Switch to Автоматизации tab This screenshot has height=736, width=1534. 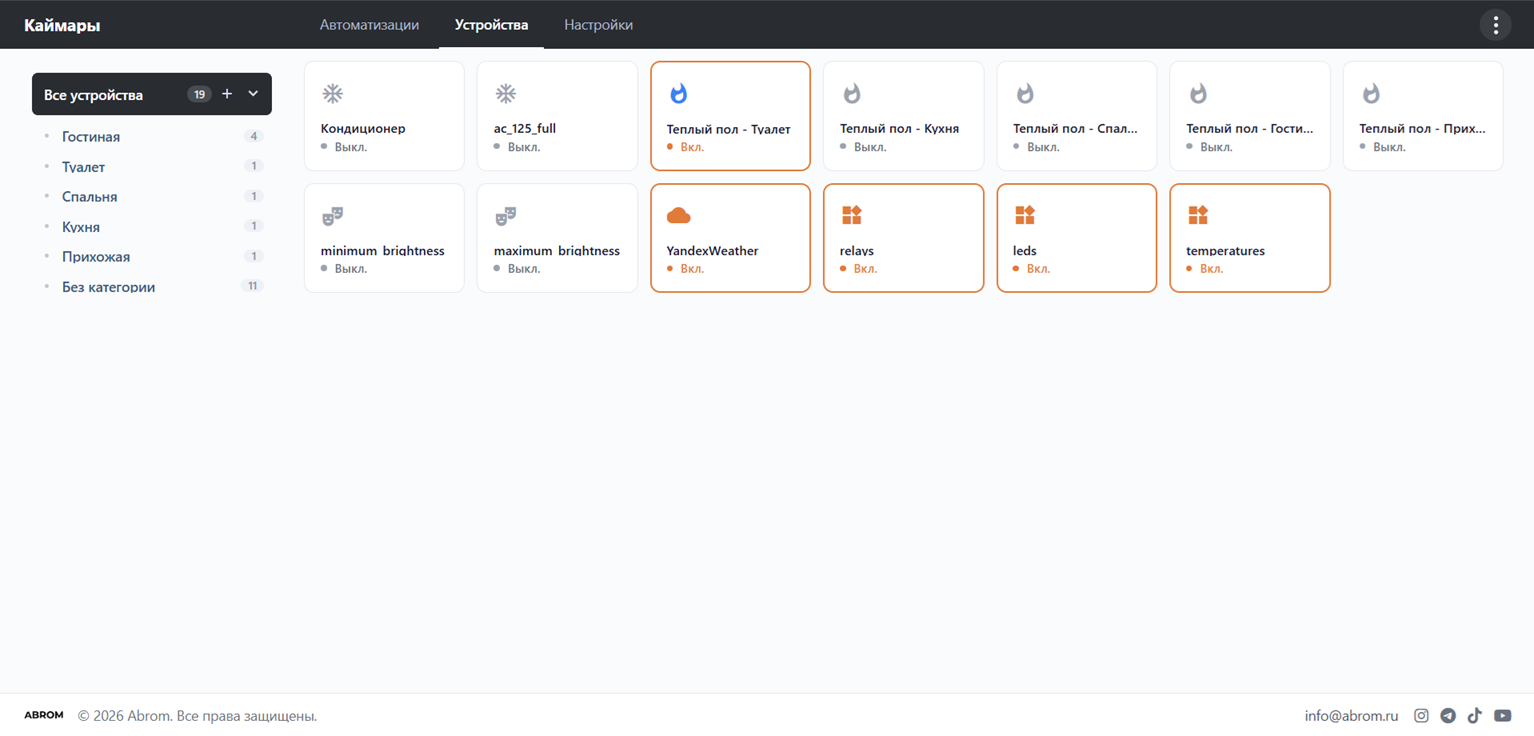point(369,25)
